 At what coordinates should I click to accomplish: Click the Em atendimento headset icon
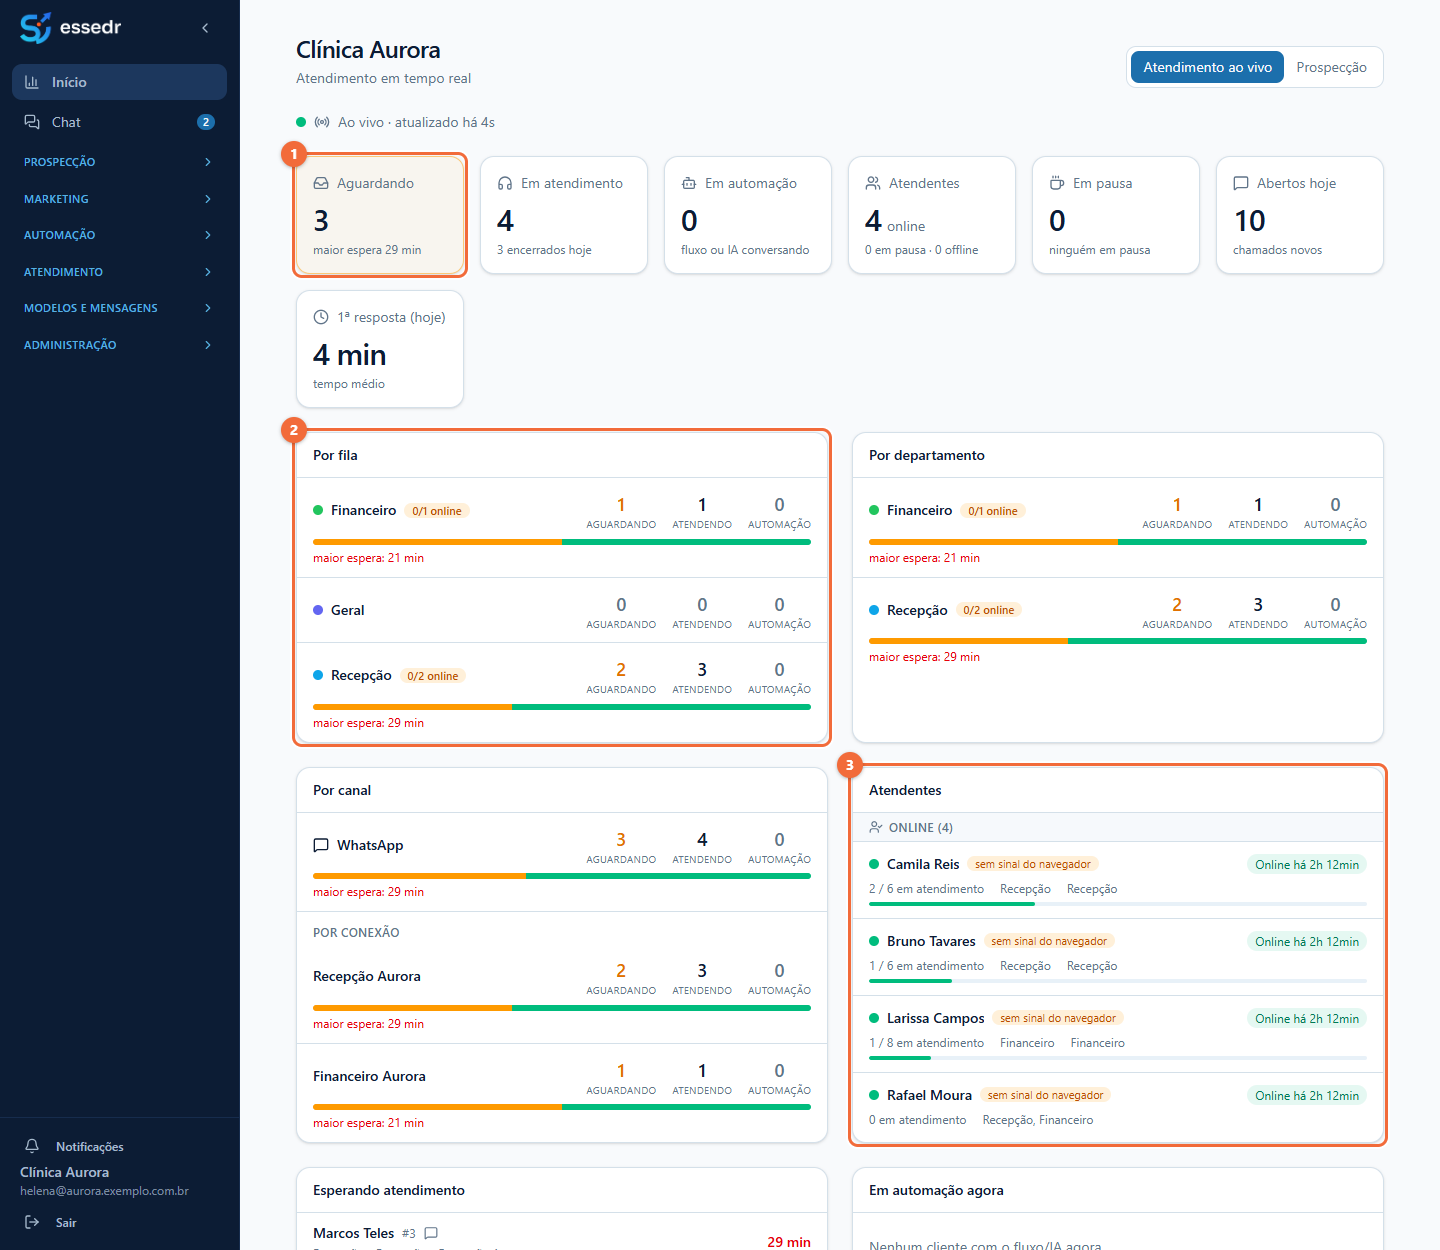(505, 183)
